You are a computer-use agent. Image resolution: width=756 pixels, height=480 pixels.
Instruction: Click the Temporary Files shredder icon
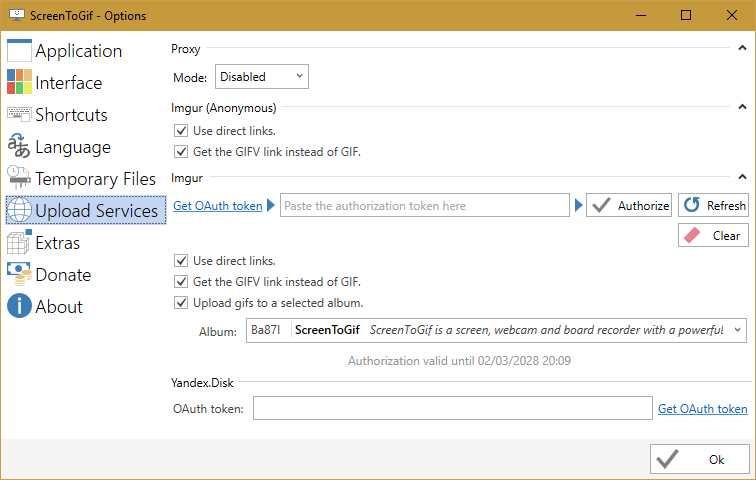tap(19, 177)
